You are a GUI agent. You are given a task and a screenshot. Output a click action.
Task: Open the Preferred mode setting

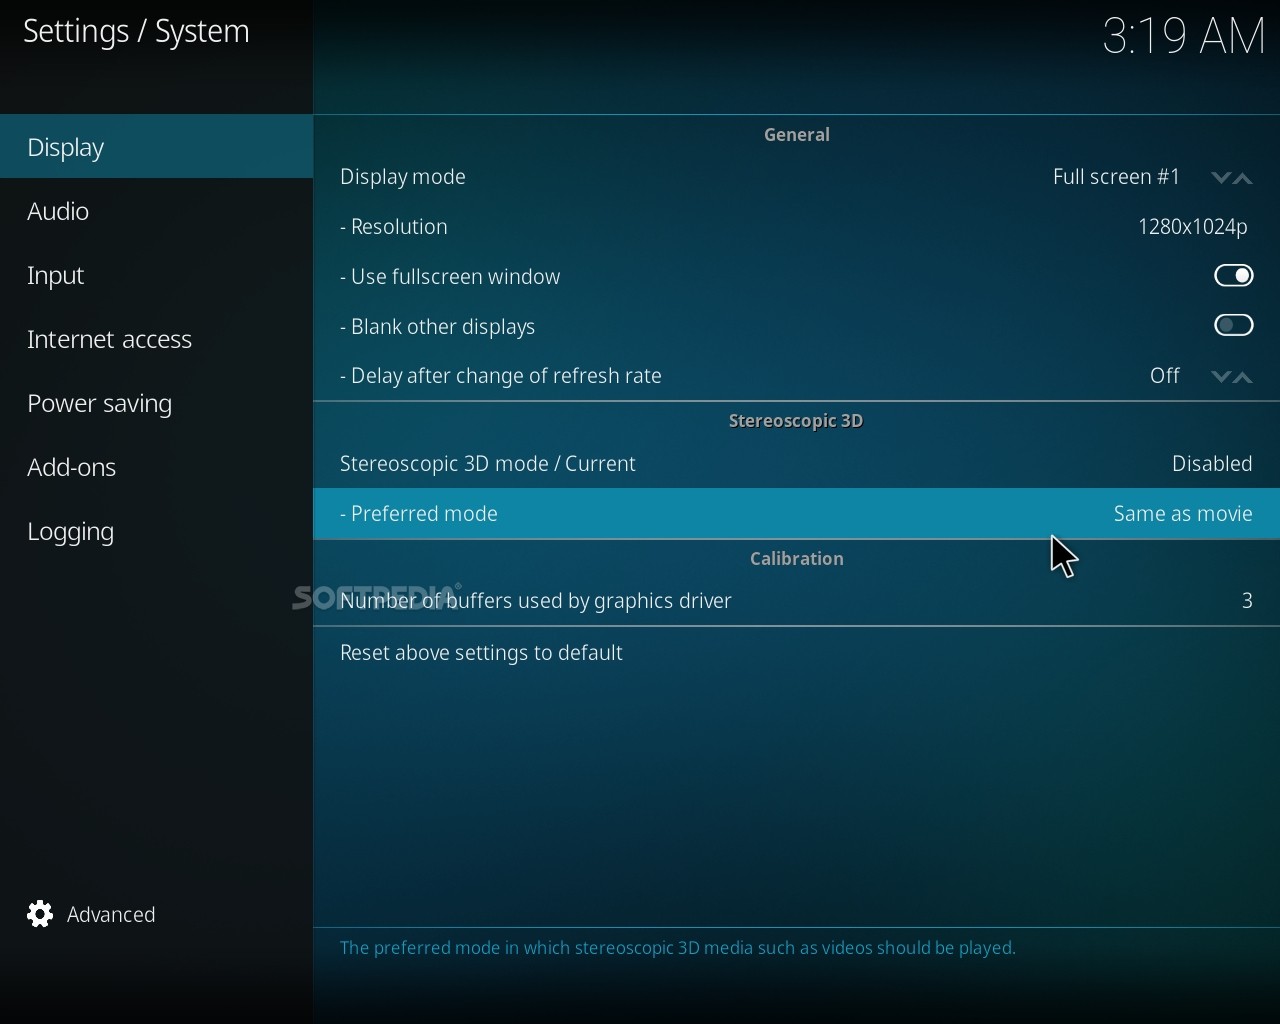coord(797,514)
